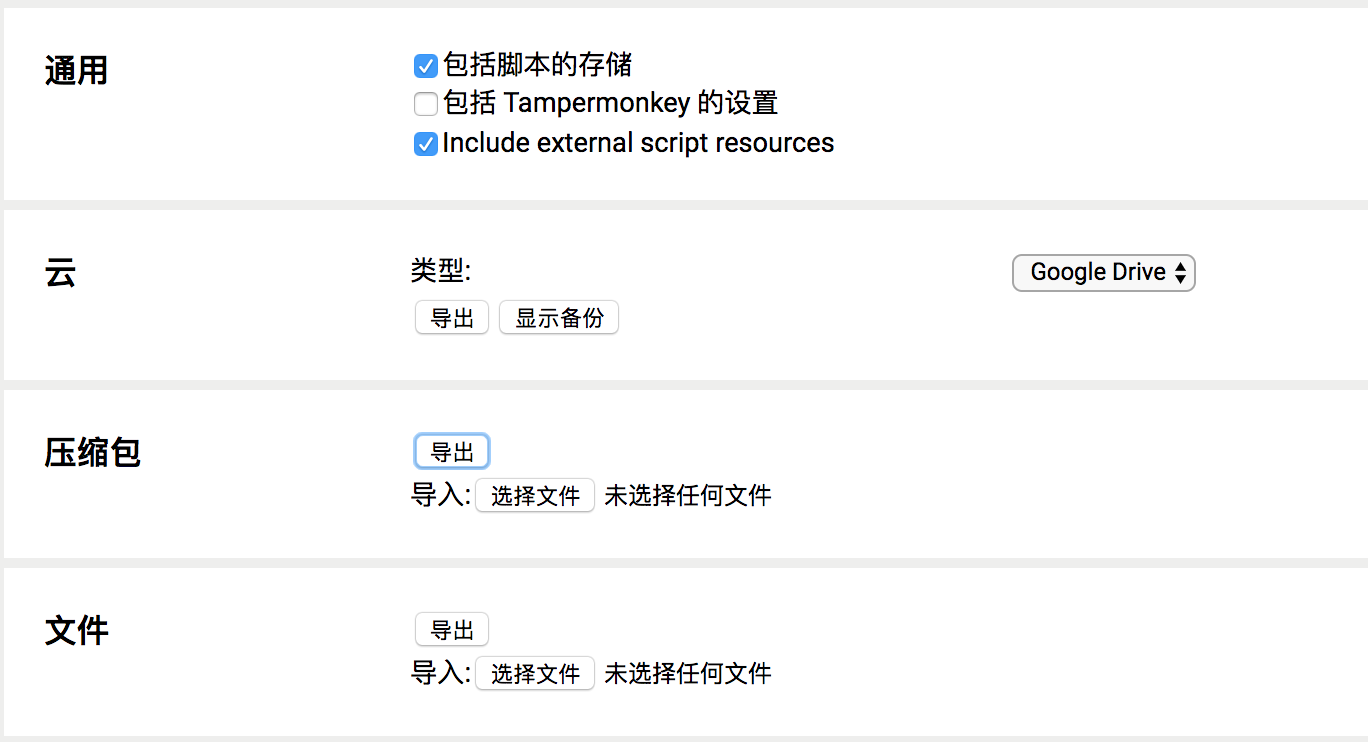
Task: Click the Include external script resources label text
Action: [x=638, y=143]
